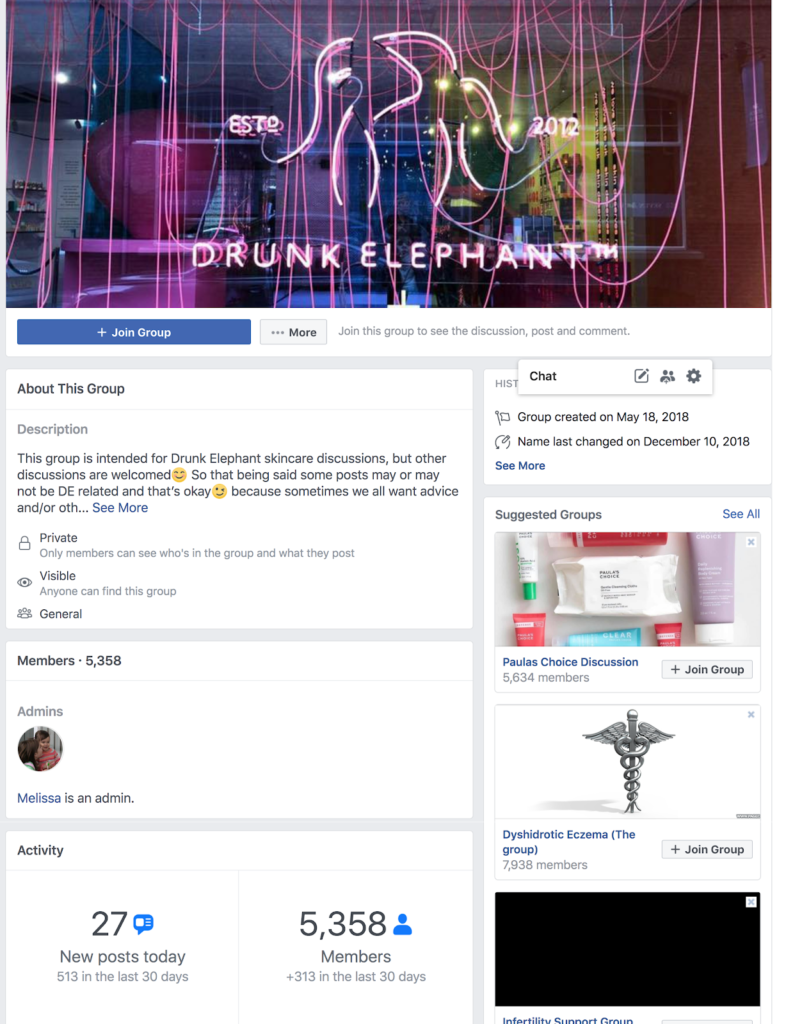Click the lock icon beside Private
The width and height of the screenshot is (786, 1024).
pyautogui.click(x=25, y=543)
